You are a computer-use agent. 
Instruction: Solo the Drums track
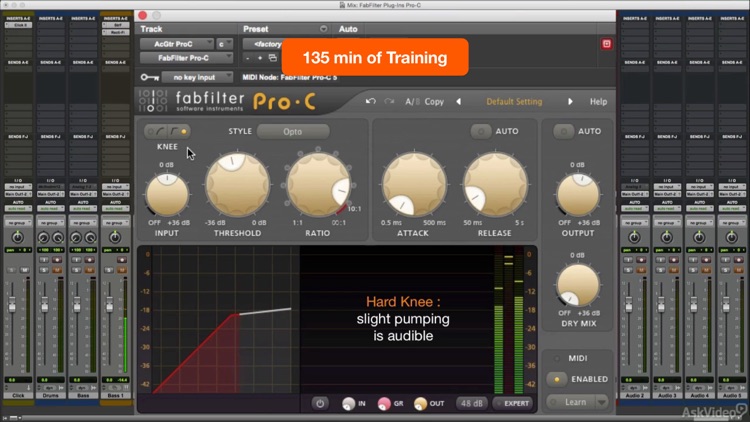point(44,270)
